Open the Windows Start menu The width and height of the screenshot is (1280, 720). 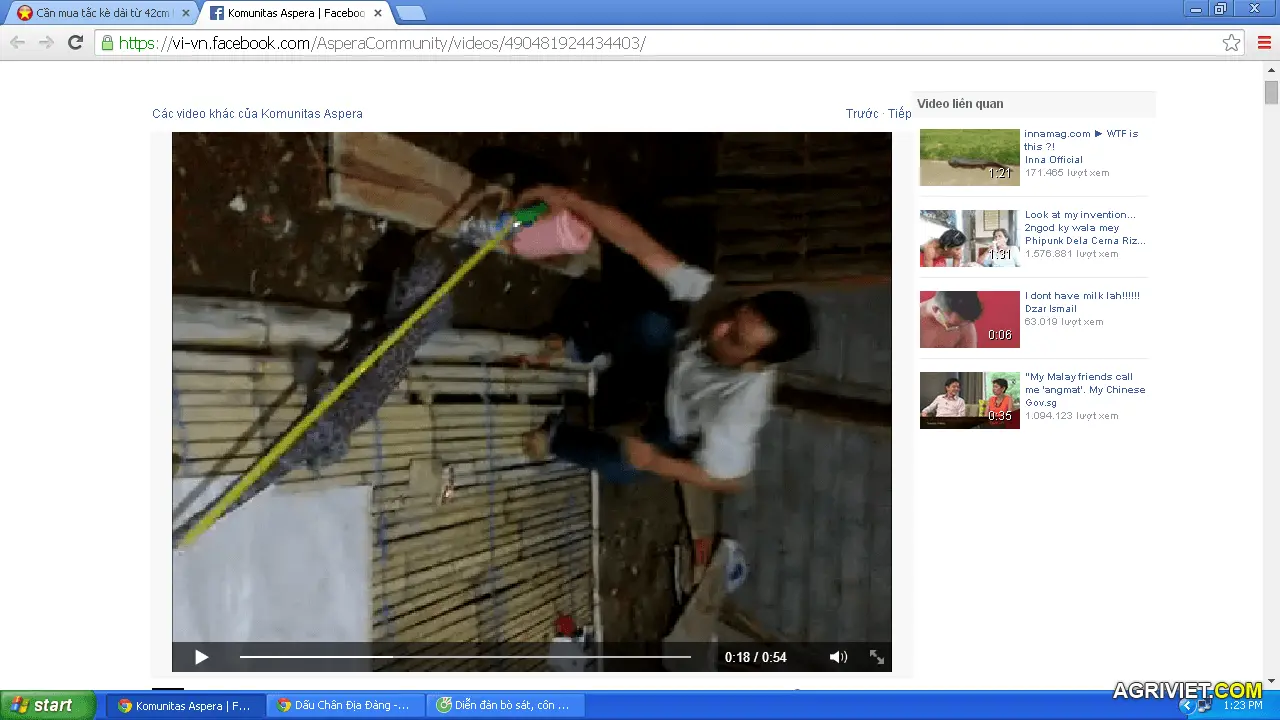point(47,705)
